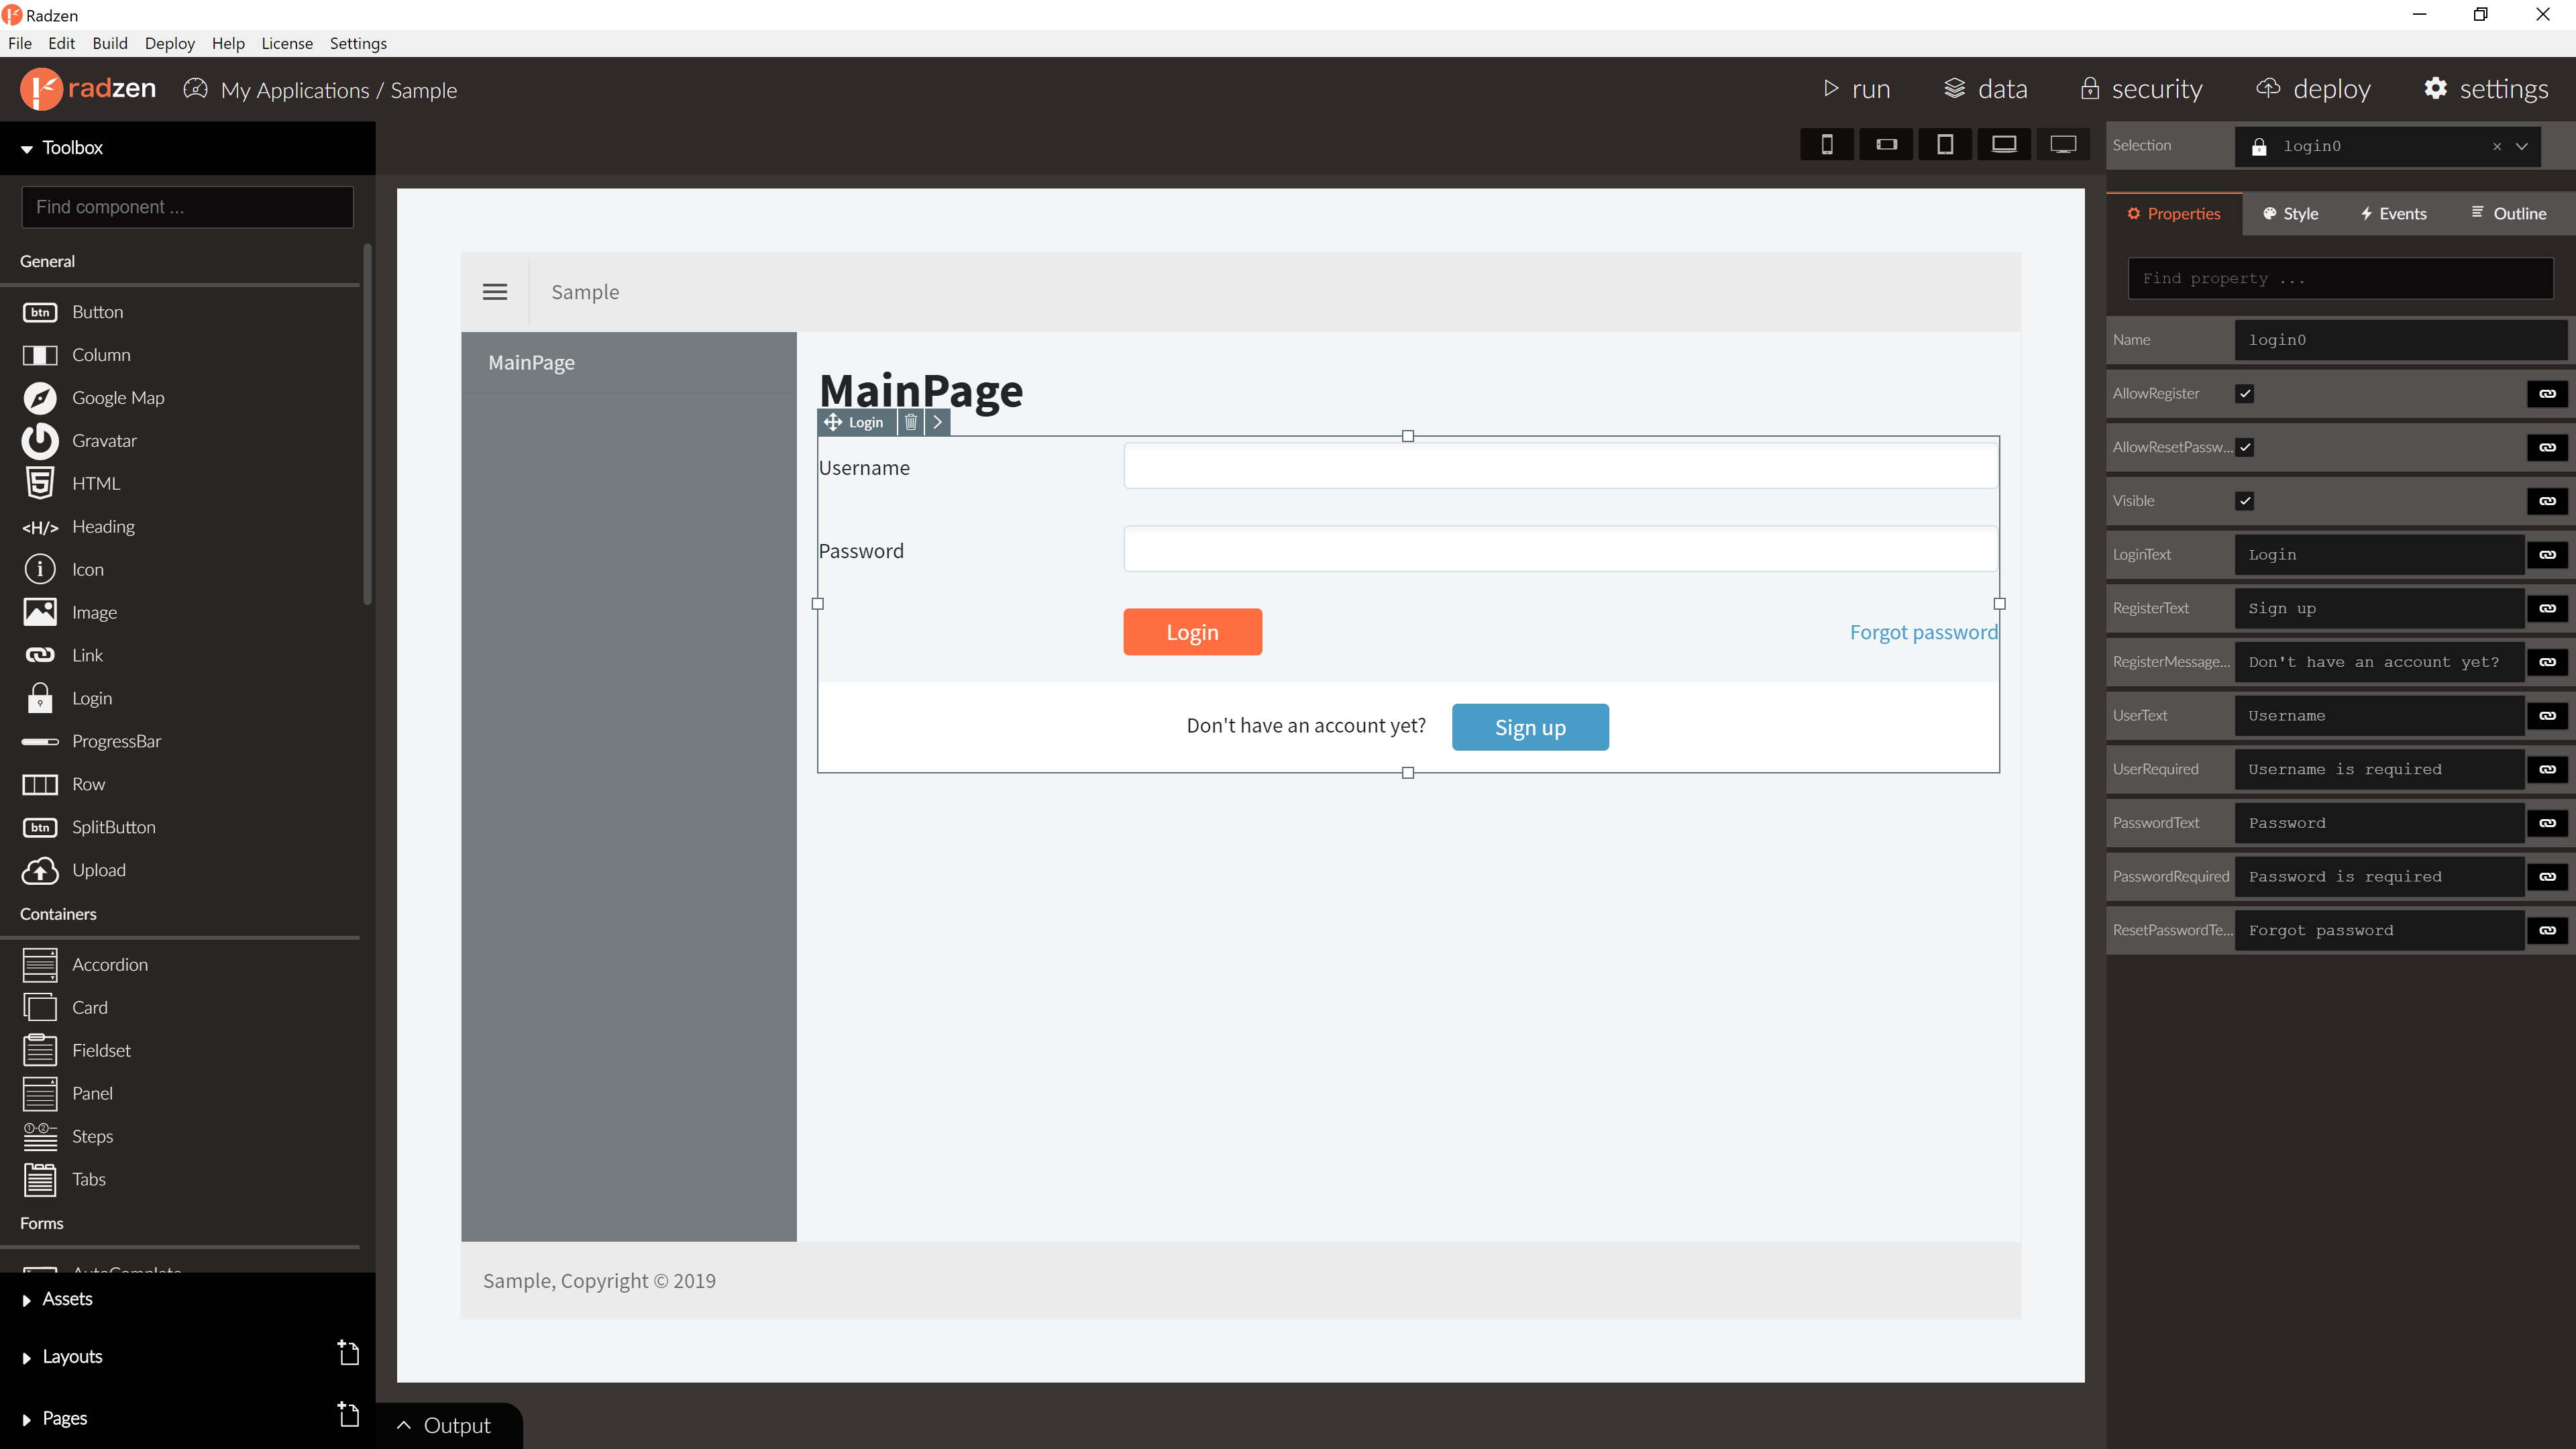Clear the login0 selection
Image resolution: width=2576 pixels, height=1449 pixels.
click(2497, 146)
